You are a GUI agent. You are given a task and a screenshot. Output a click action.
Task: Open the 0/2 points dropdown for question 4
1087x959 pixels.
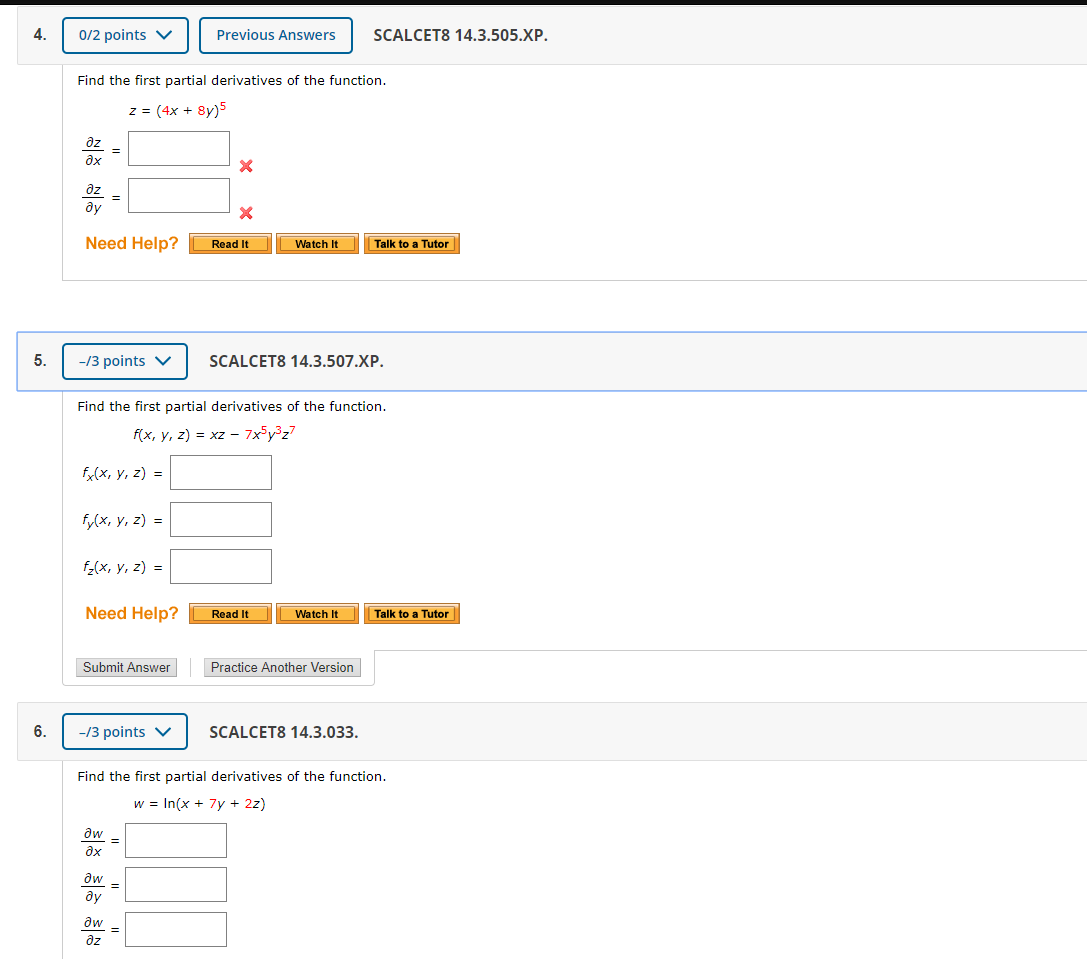[124, 35]
